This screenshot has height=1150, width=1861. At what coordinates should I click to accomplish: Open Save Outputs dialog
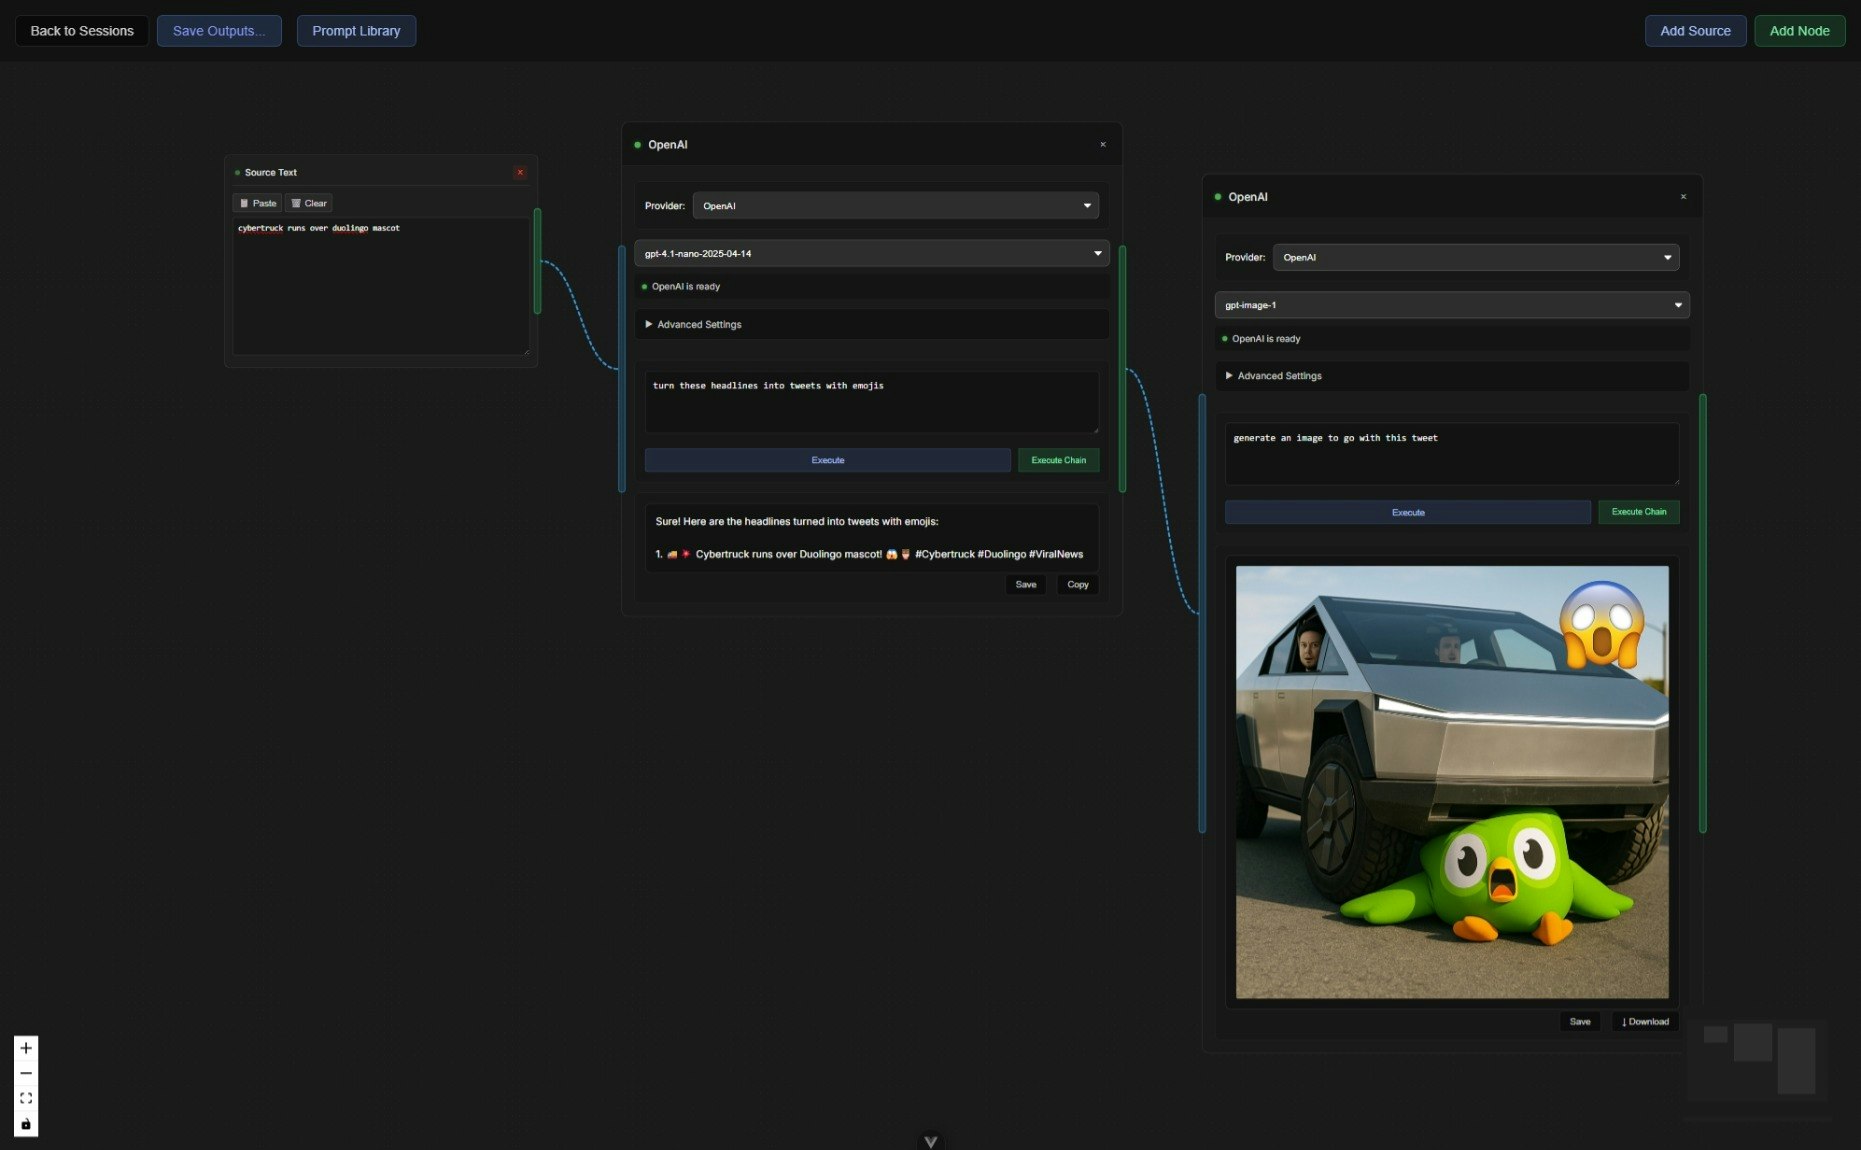pyautogui.click(x=219, y=31)
